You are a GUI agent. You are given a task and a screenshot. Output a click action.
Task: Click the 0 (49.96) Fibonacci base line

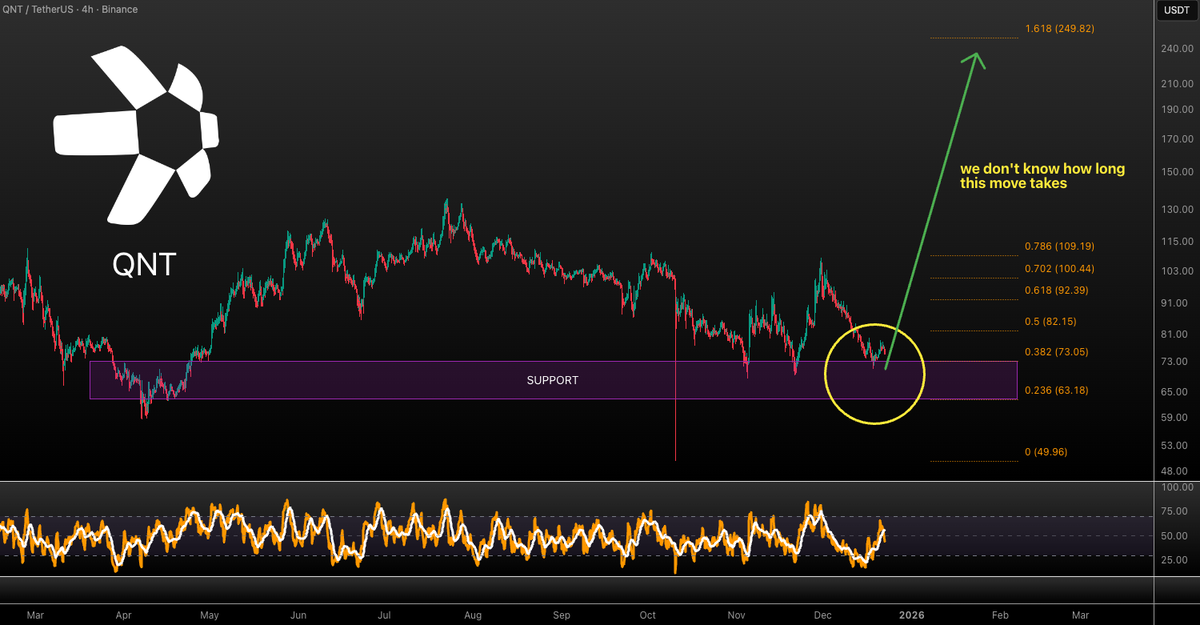(975, 460)
